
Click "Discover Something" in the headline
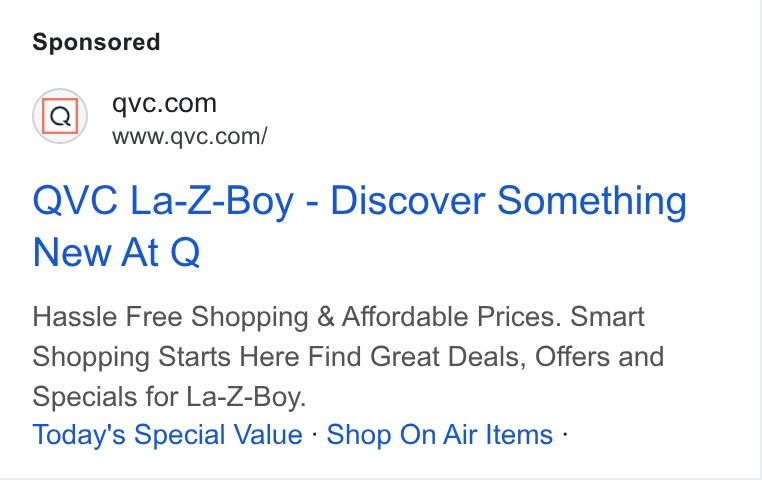coord(509,200)
